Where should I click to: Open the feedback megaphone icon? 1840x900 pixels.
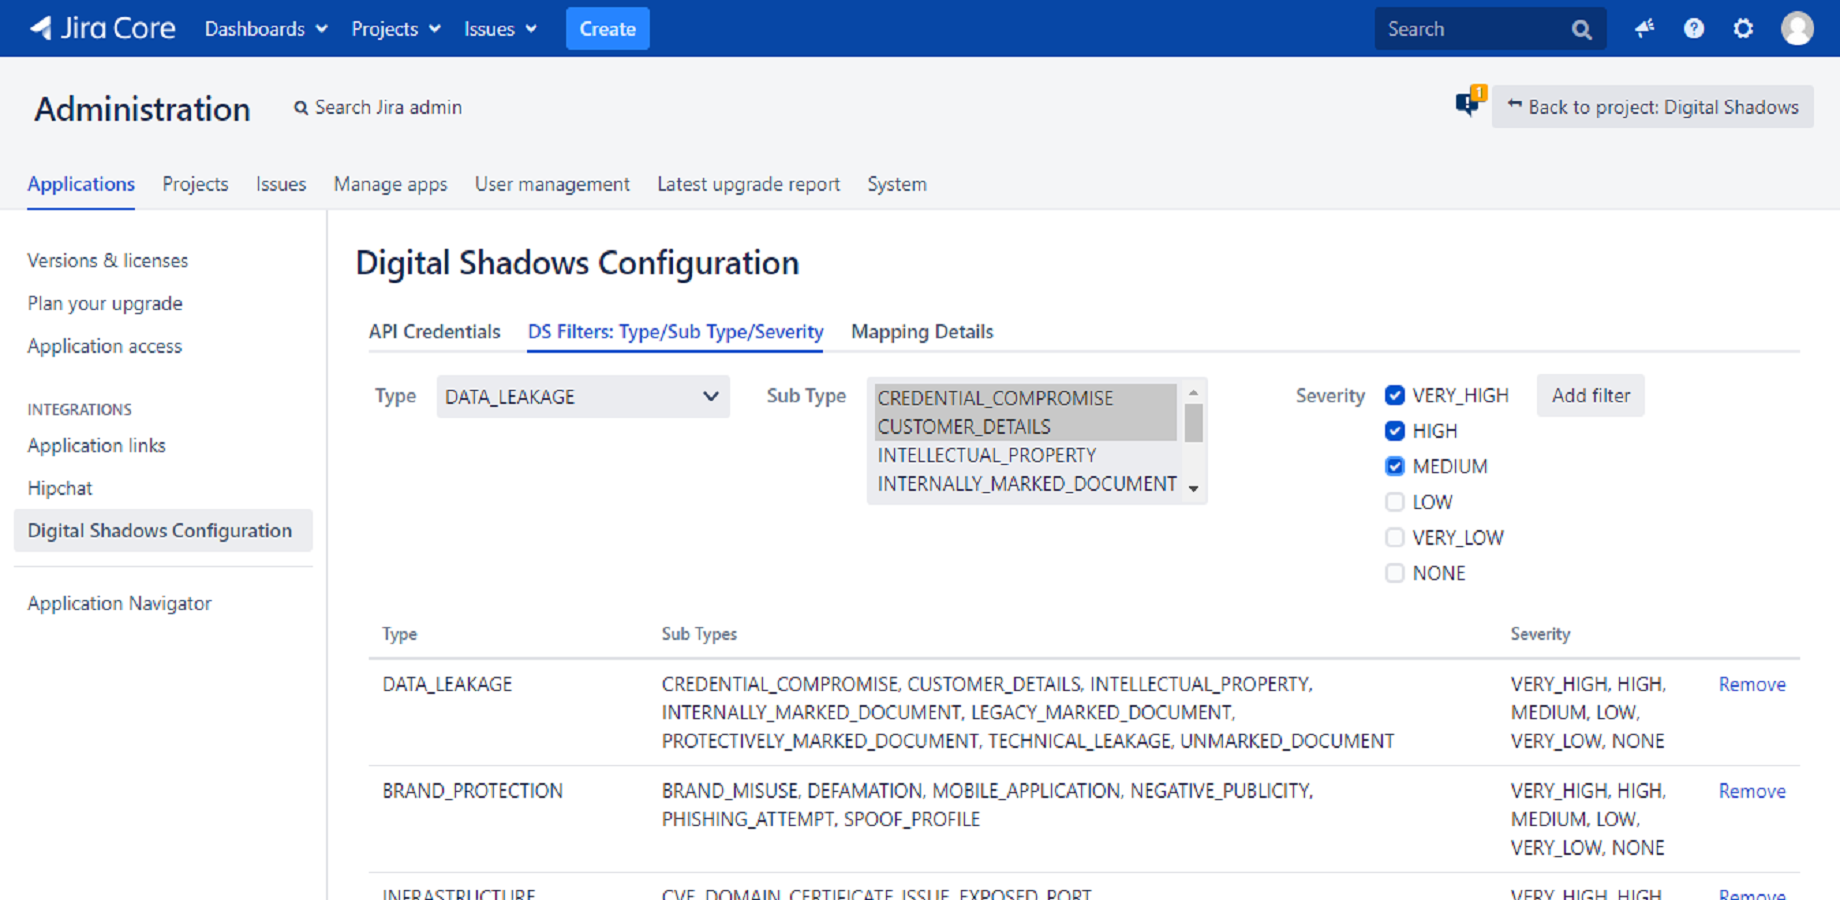1644,28
